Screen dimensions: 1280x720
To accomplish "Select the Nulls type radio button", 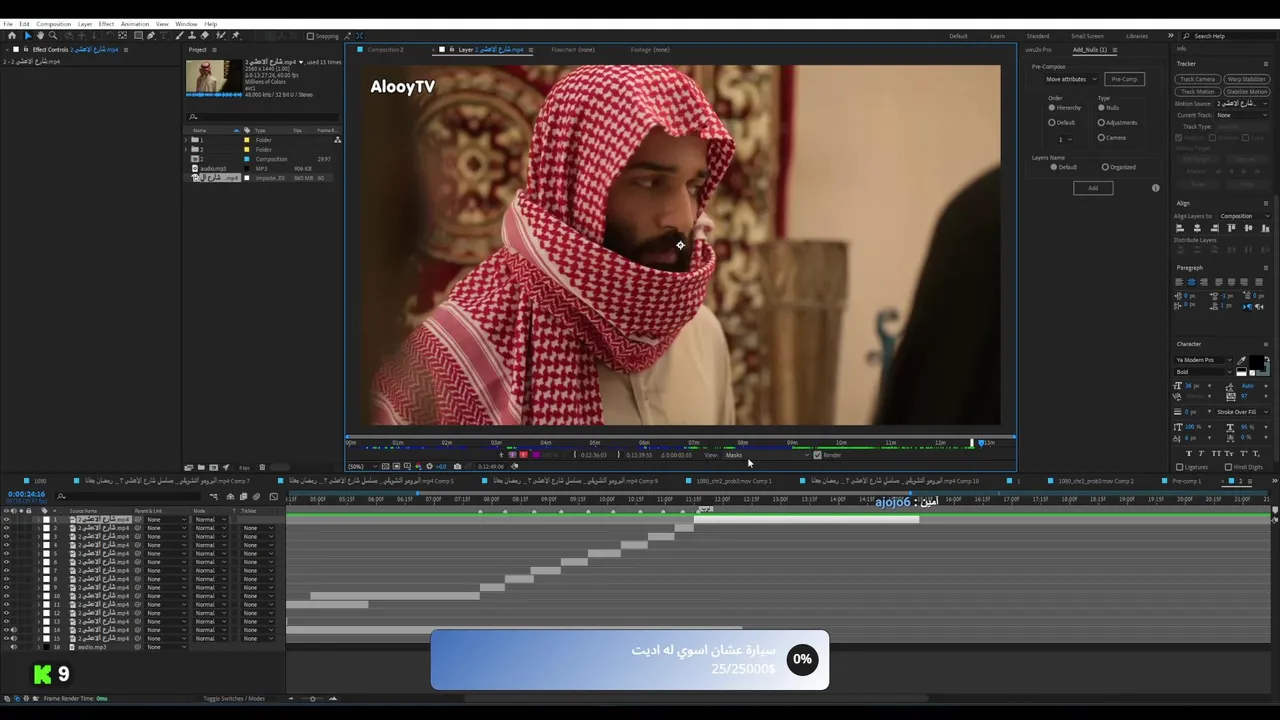I will pyautogui.click(x=1101, y=108).
